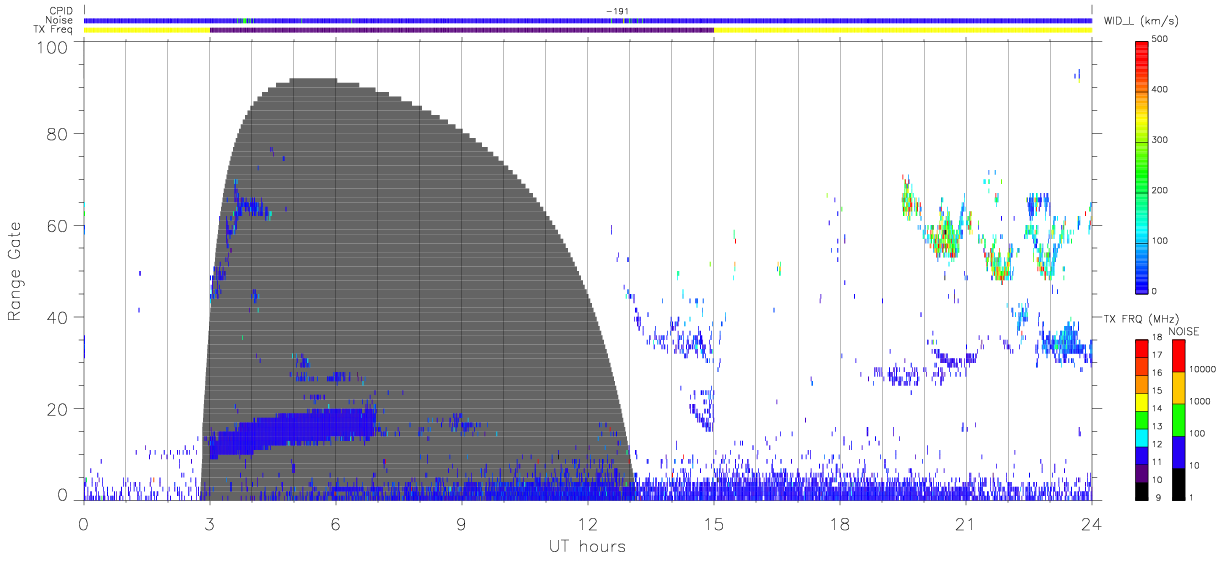Click the blue Noise strip at top
This screenshot has width=1228, height=567.
pos(588,20)
